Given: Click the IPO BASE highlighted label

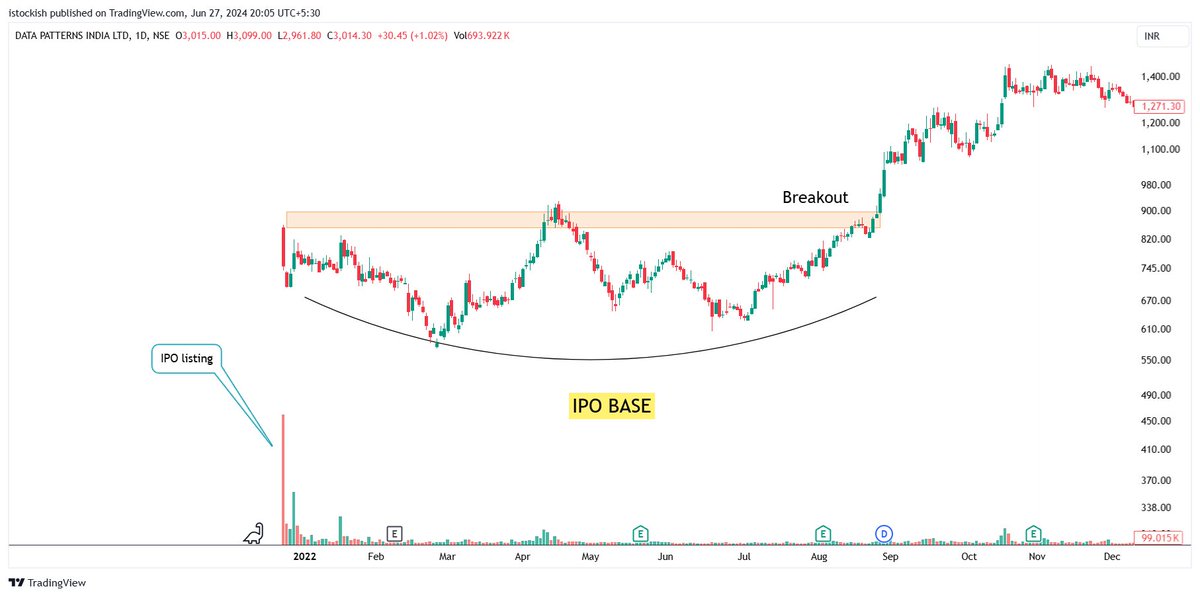Looking at the screenshot, I should (x=611, y=406).
